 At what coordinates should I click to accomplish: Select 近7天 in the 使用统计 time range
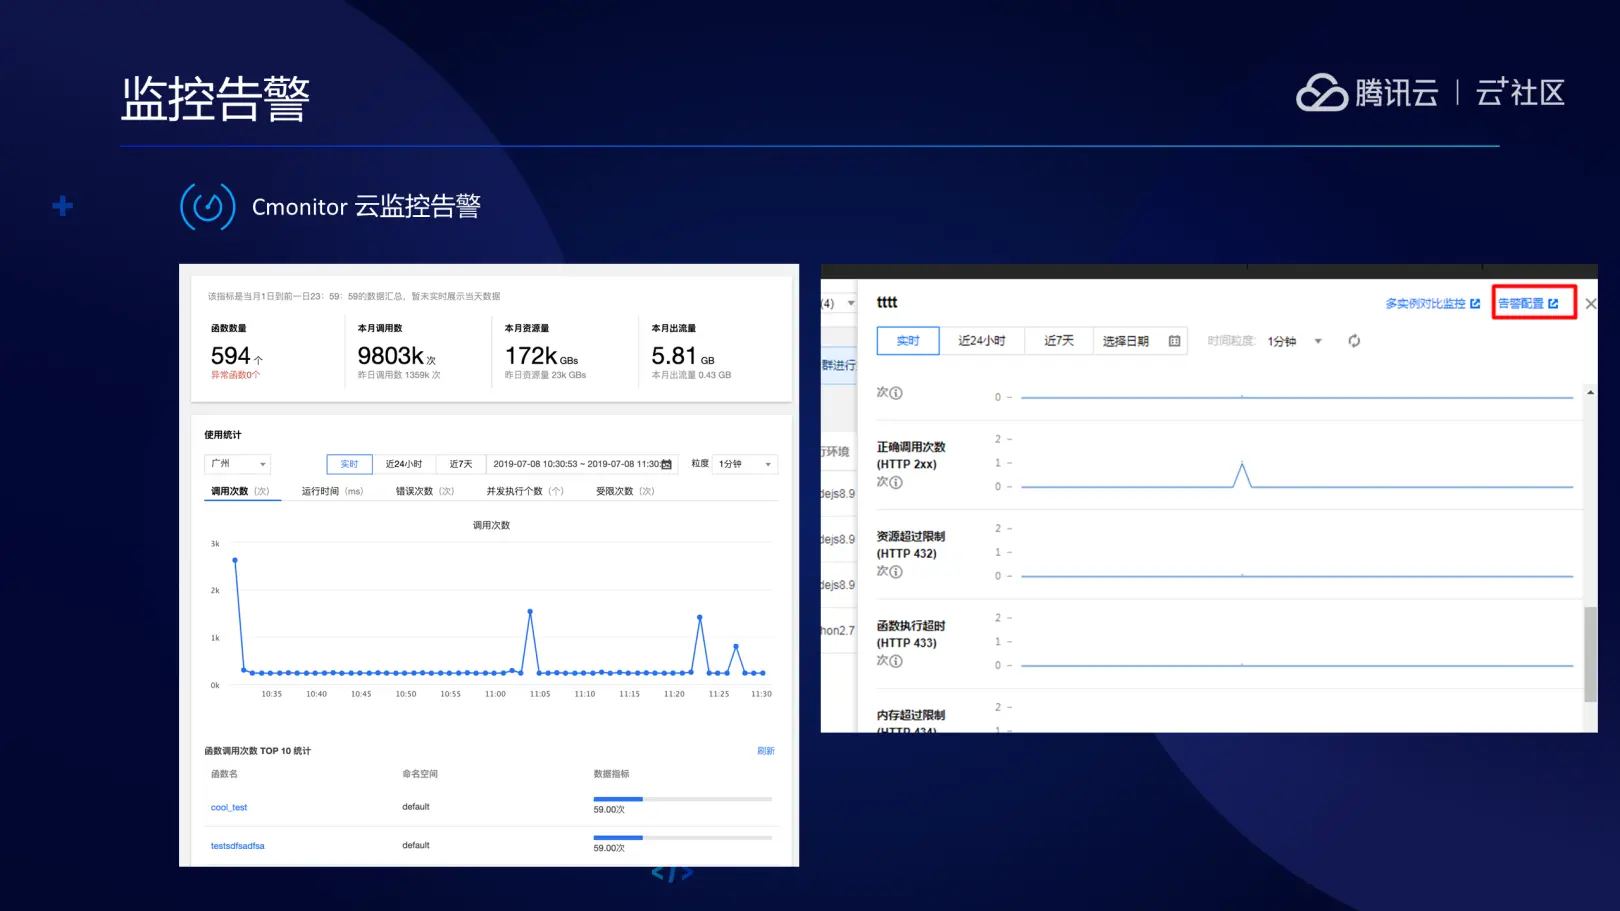pos(461,464)
